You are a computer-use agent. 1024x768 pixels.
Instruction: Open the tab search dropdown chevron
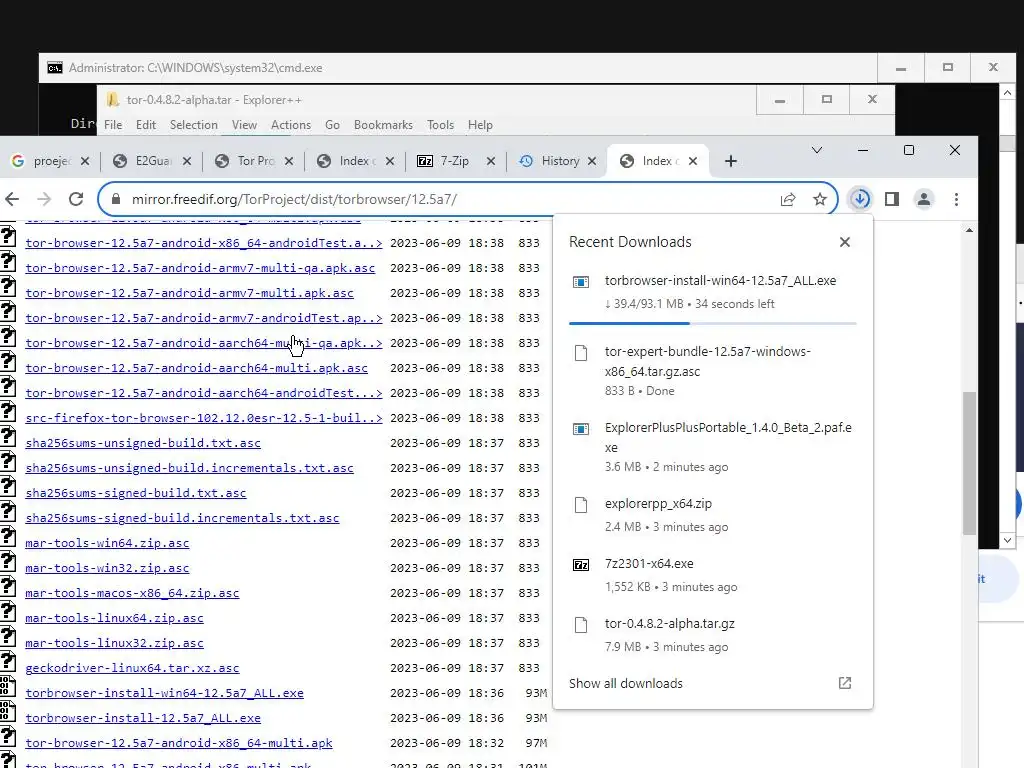pos(816,150)
